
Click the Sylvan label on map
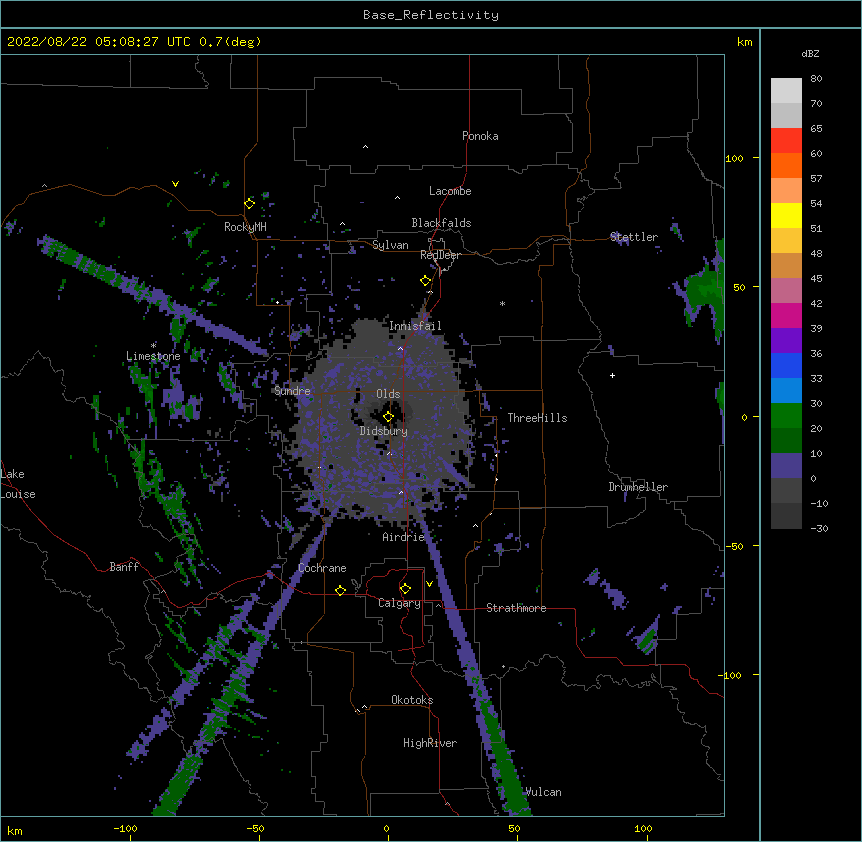(x=390, y=245)
